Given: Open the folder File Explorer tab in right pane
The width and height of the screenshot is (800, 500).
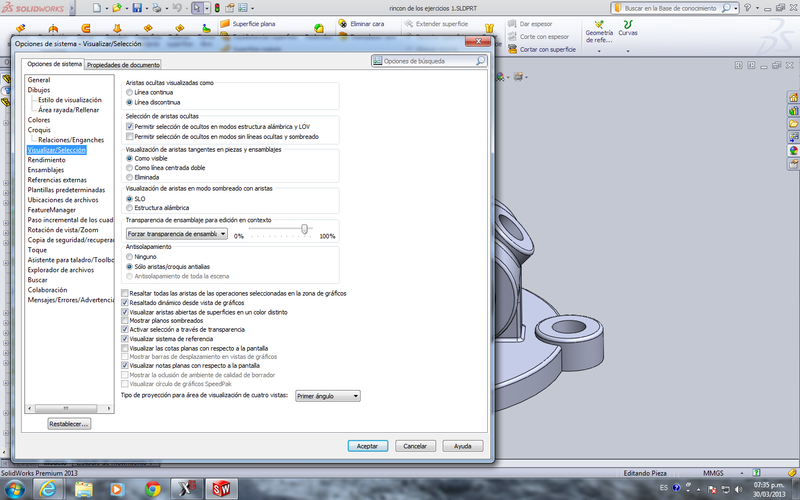Looking at the screenshot, I should click(x=793, y=123).
